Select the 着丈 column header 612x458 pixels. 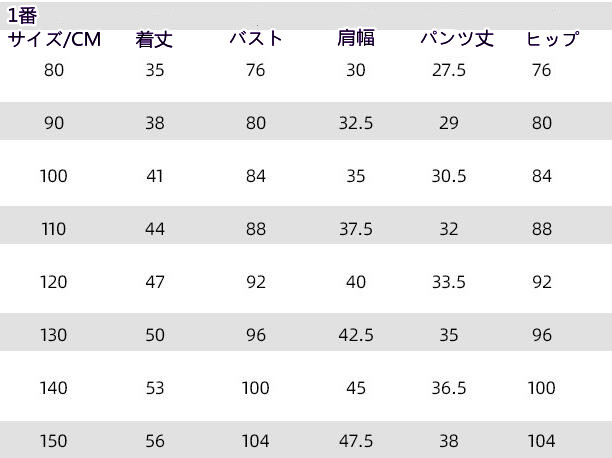(x=154, y=39)
